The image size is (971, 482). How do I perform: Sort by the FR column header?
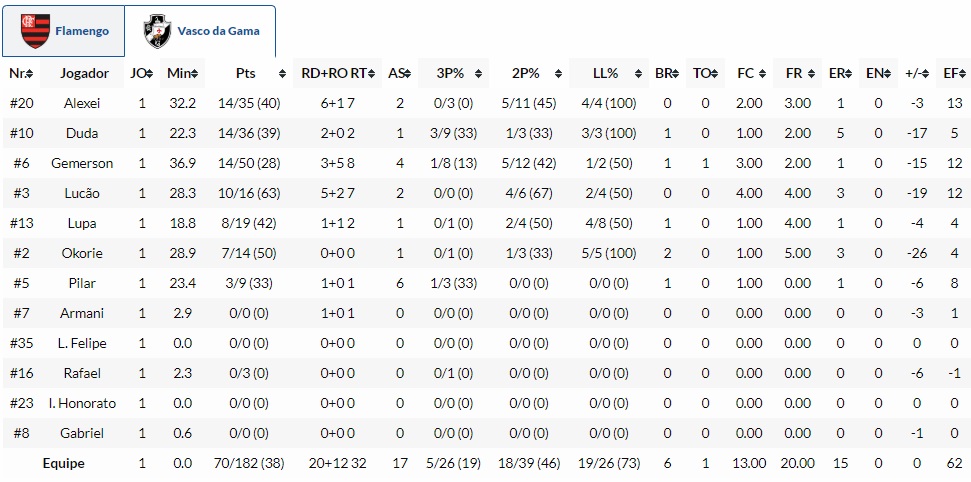click(x=796, y=74)
